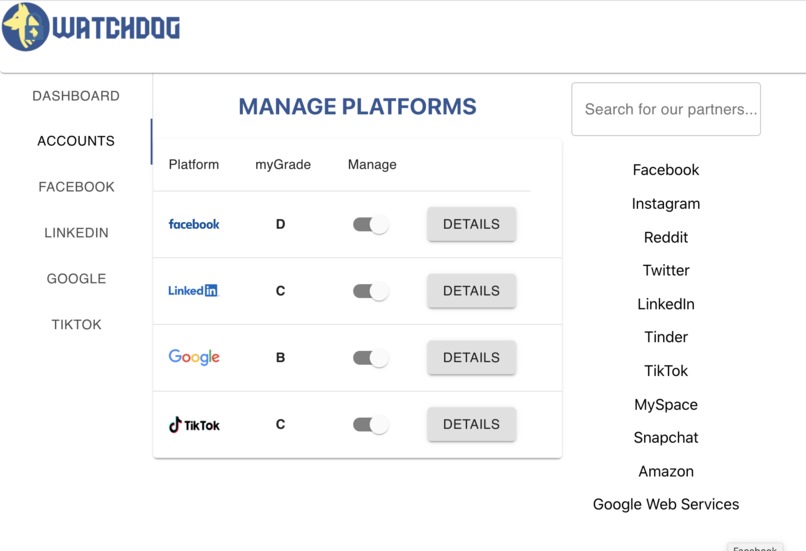Select the TikTok sidebar tab
Image resolution: width=806 pixels, height=551 pixels.
pos(76,324)
